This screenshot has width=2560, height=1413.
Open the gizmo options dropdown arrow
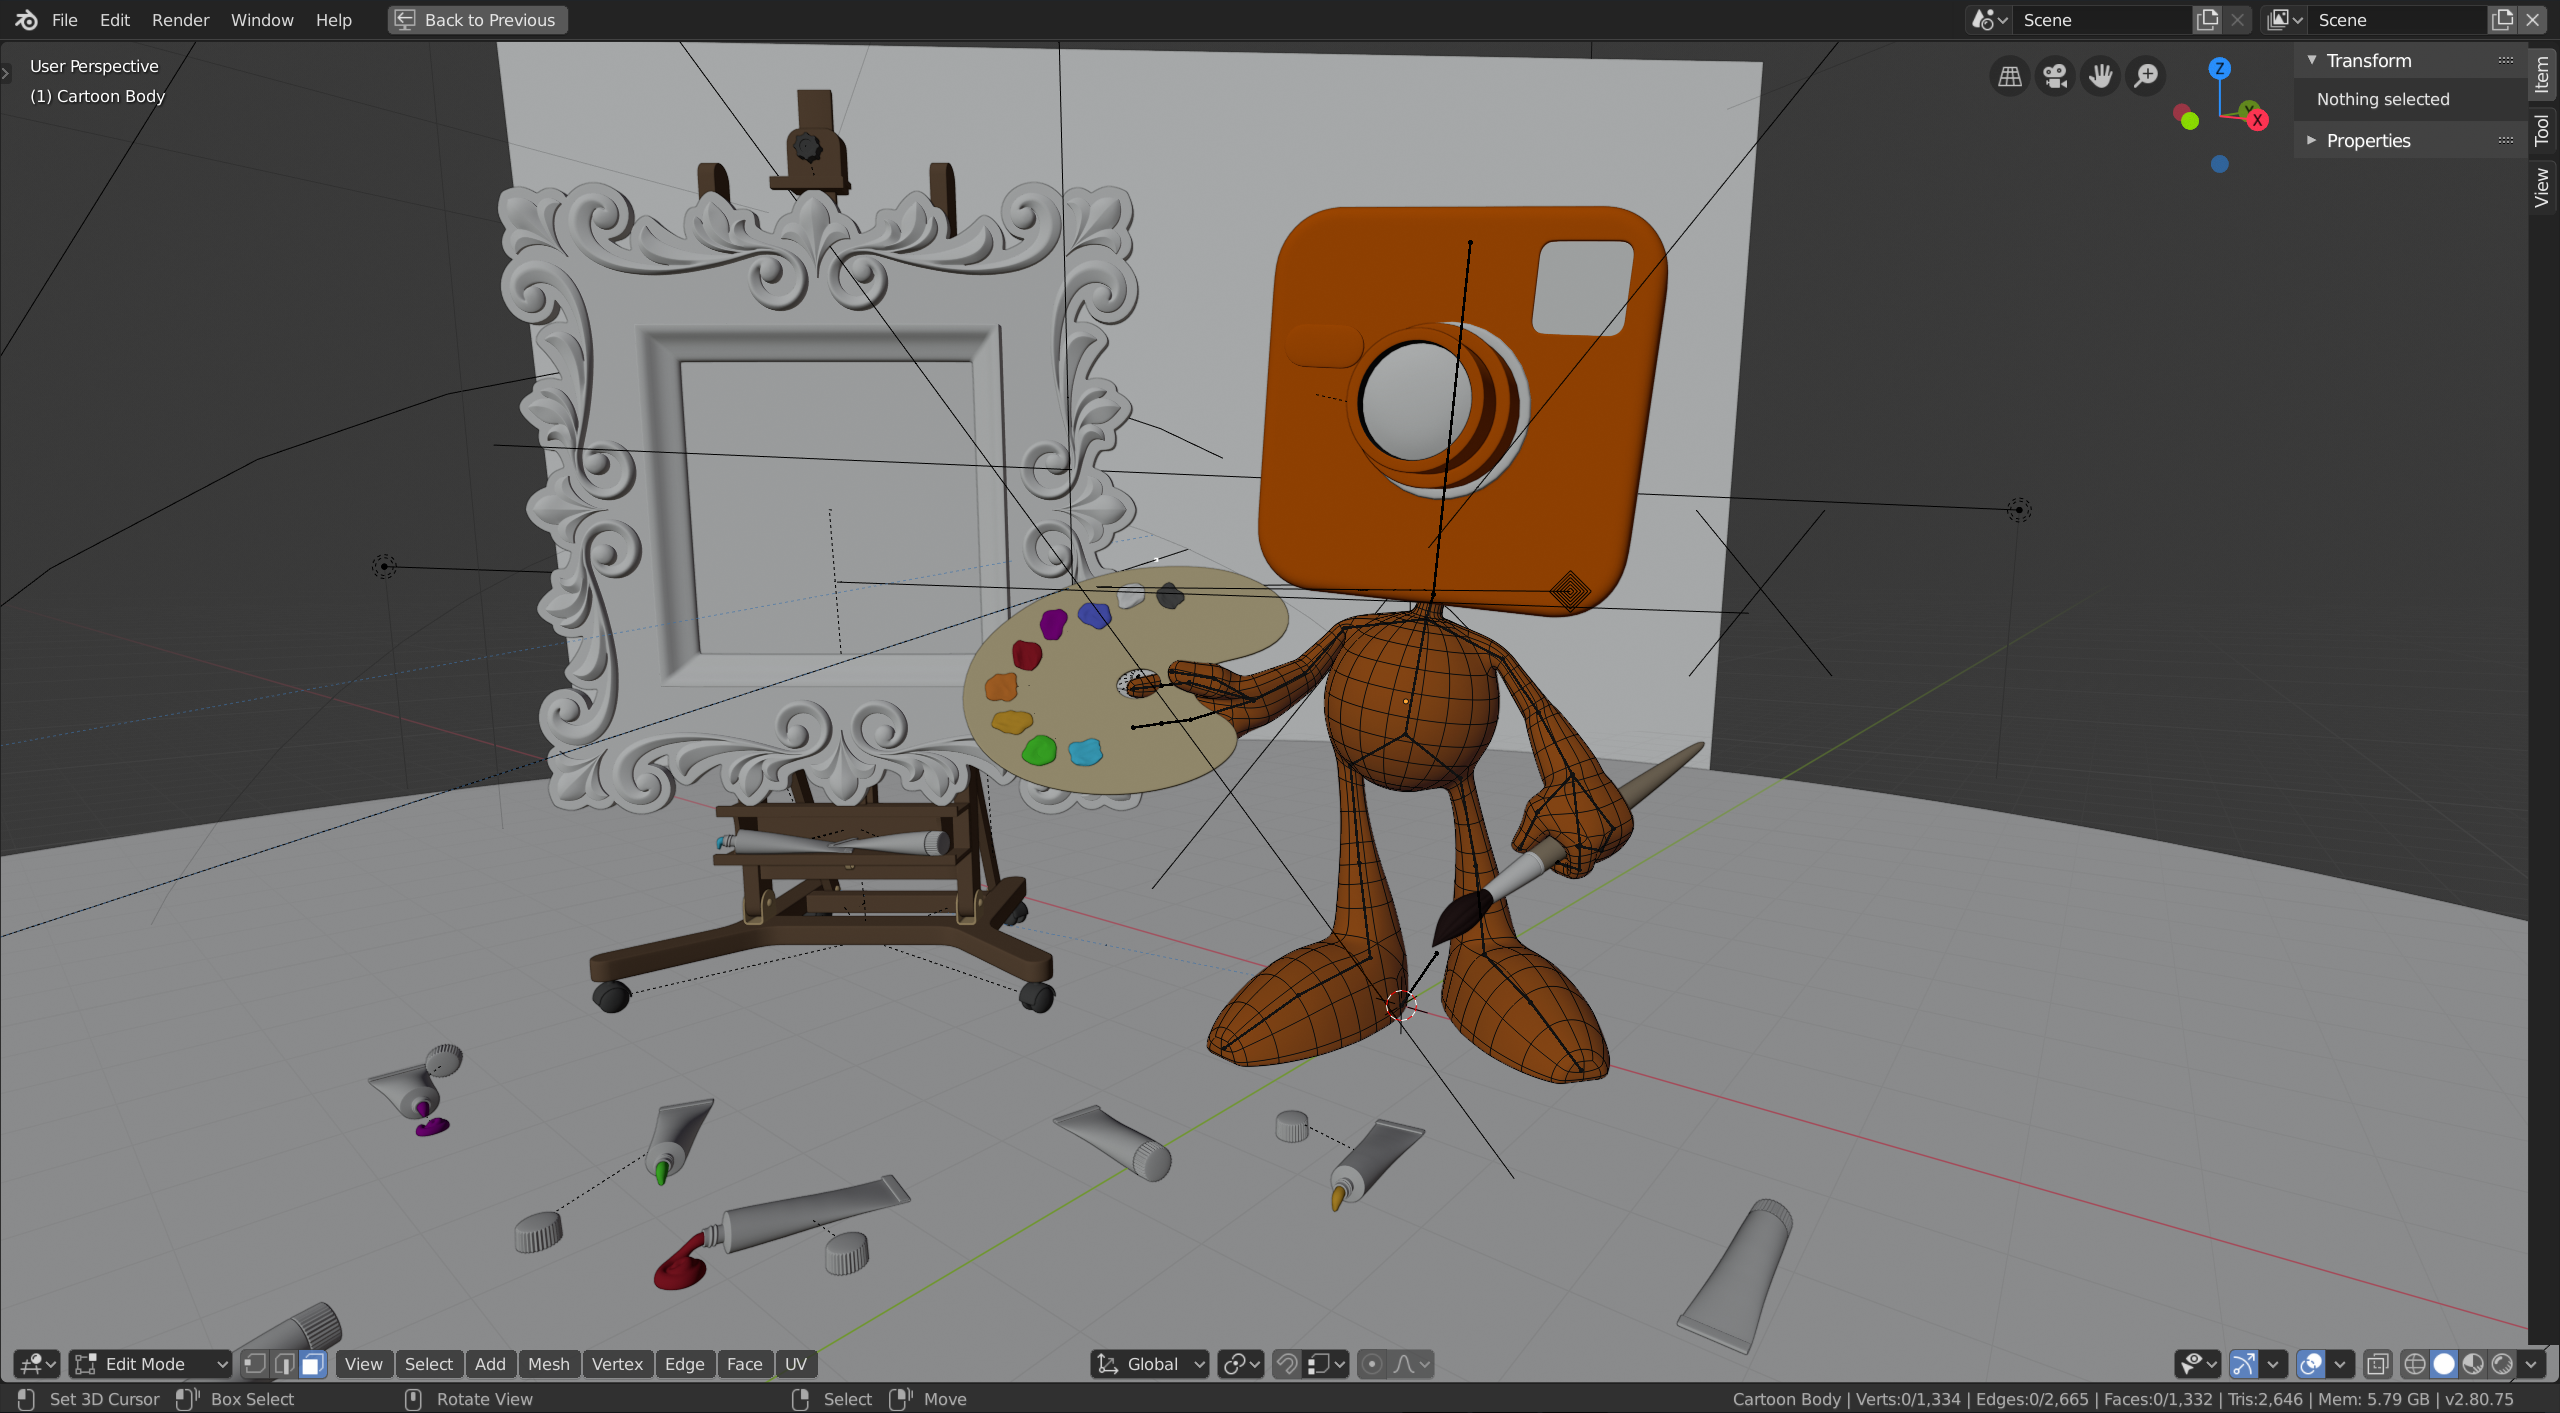(2273, 1364)
